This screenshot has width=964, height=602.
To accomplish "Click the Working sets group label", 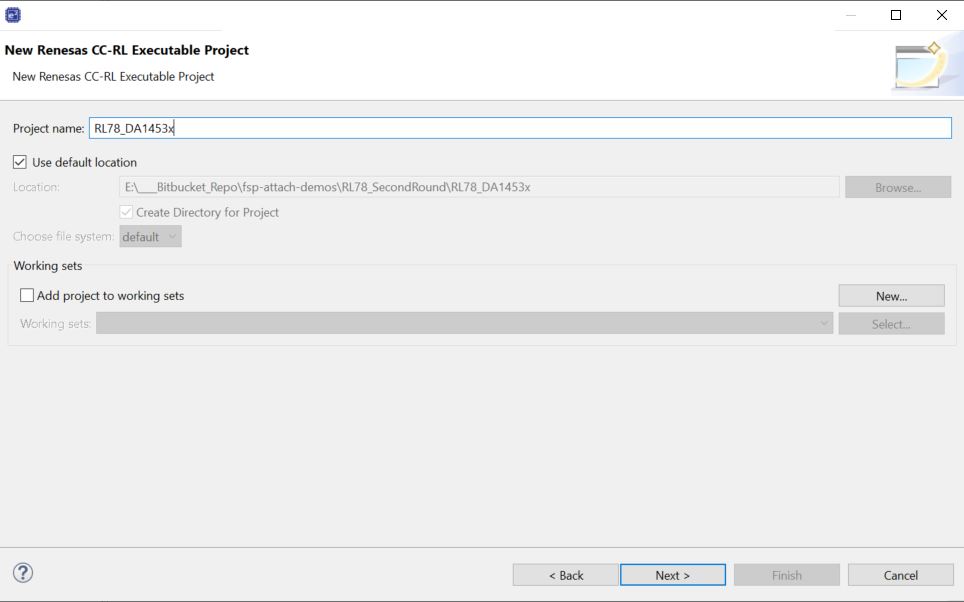I will tap(48, 266).
